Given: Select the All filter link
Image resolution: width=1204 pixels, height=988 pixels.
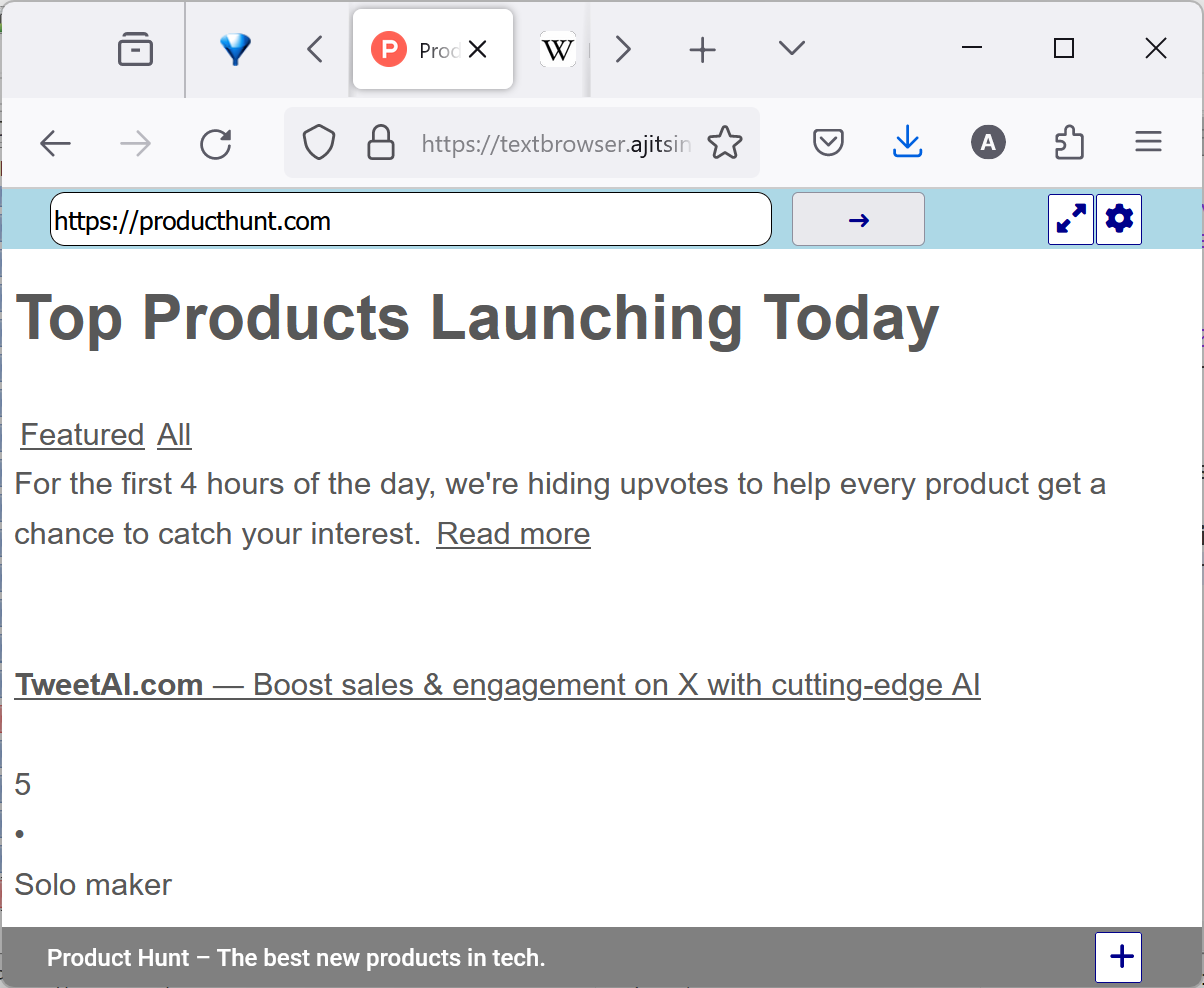Looking at the screenshot, I should tap(174, 435).
